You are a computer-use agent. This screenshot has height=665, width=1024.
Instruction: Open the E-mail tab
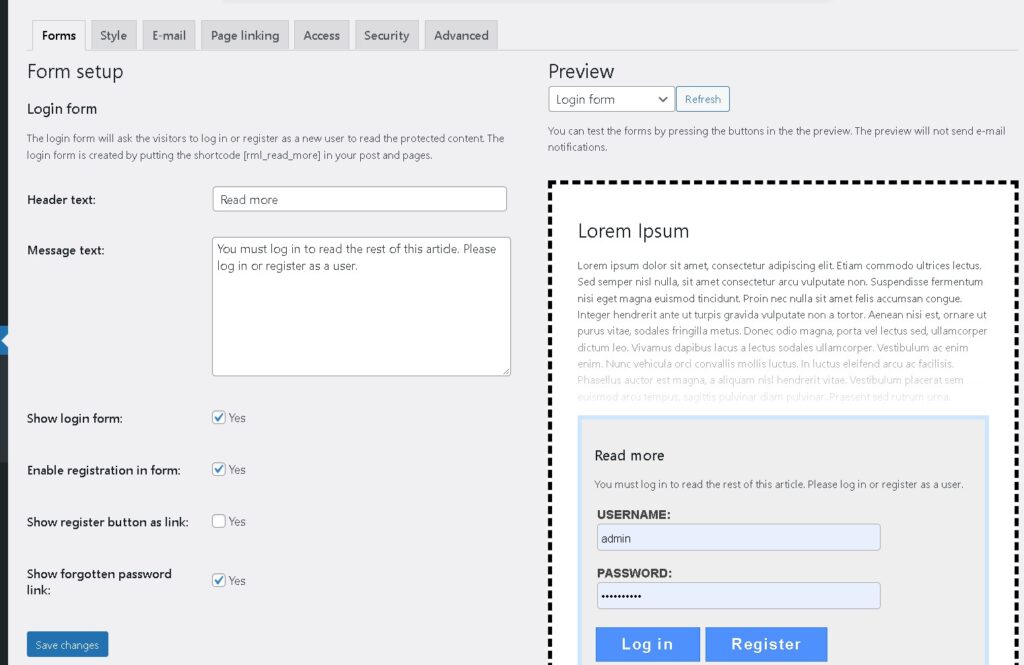(169, 35)
